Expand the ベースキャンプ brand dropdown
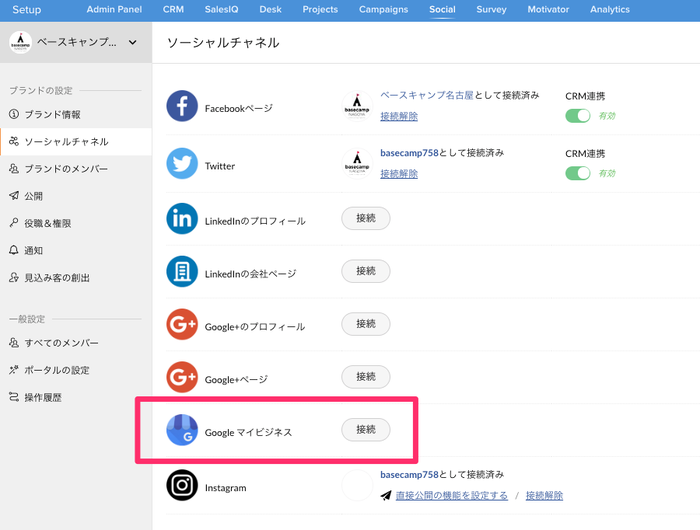Screen dimensions: 700x530 (x=133, y=42)
